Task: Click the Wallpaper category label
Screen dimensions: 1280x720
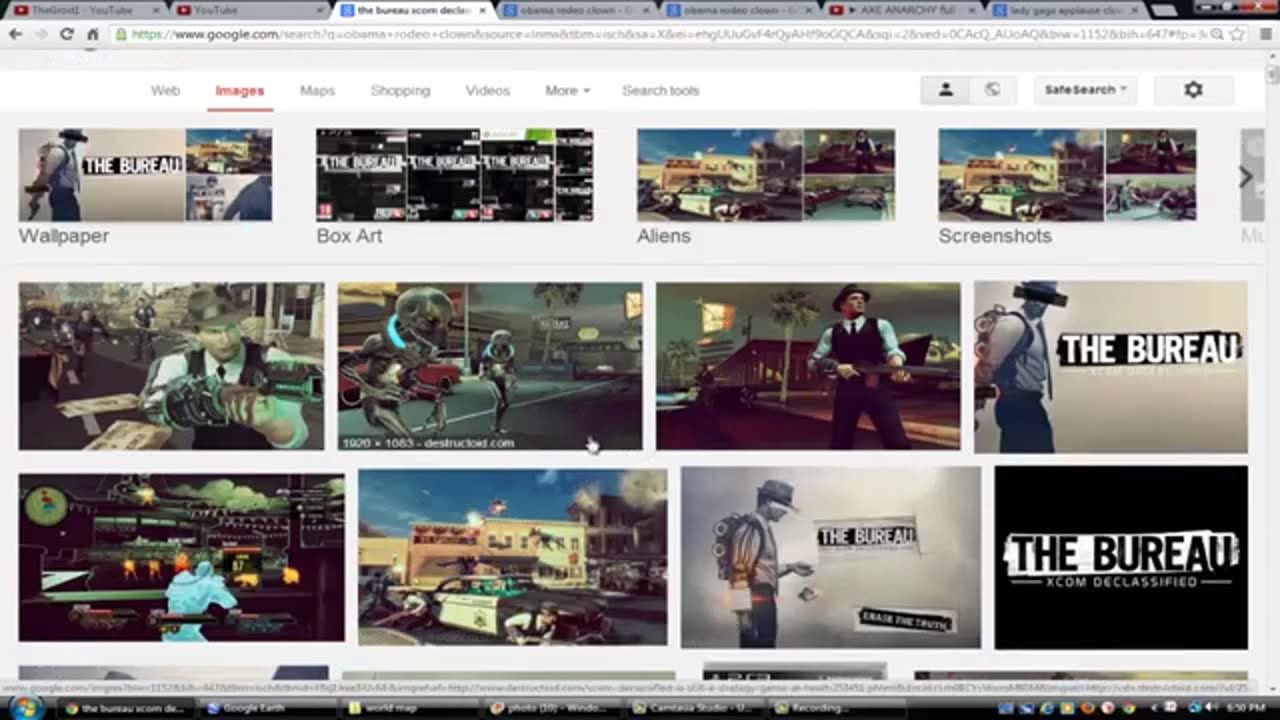Action: 64,236
